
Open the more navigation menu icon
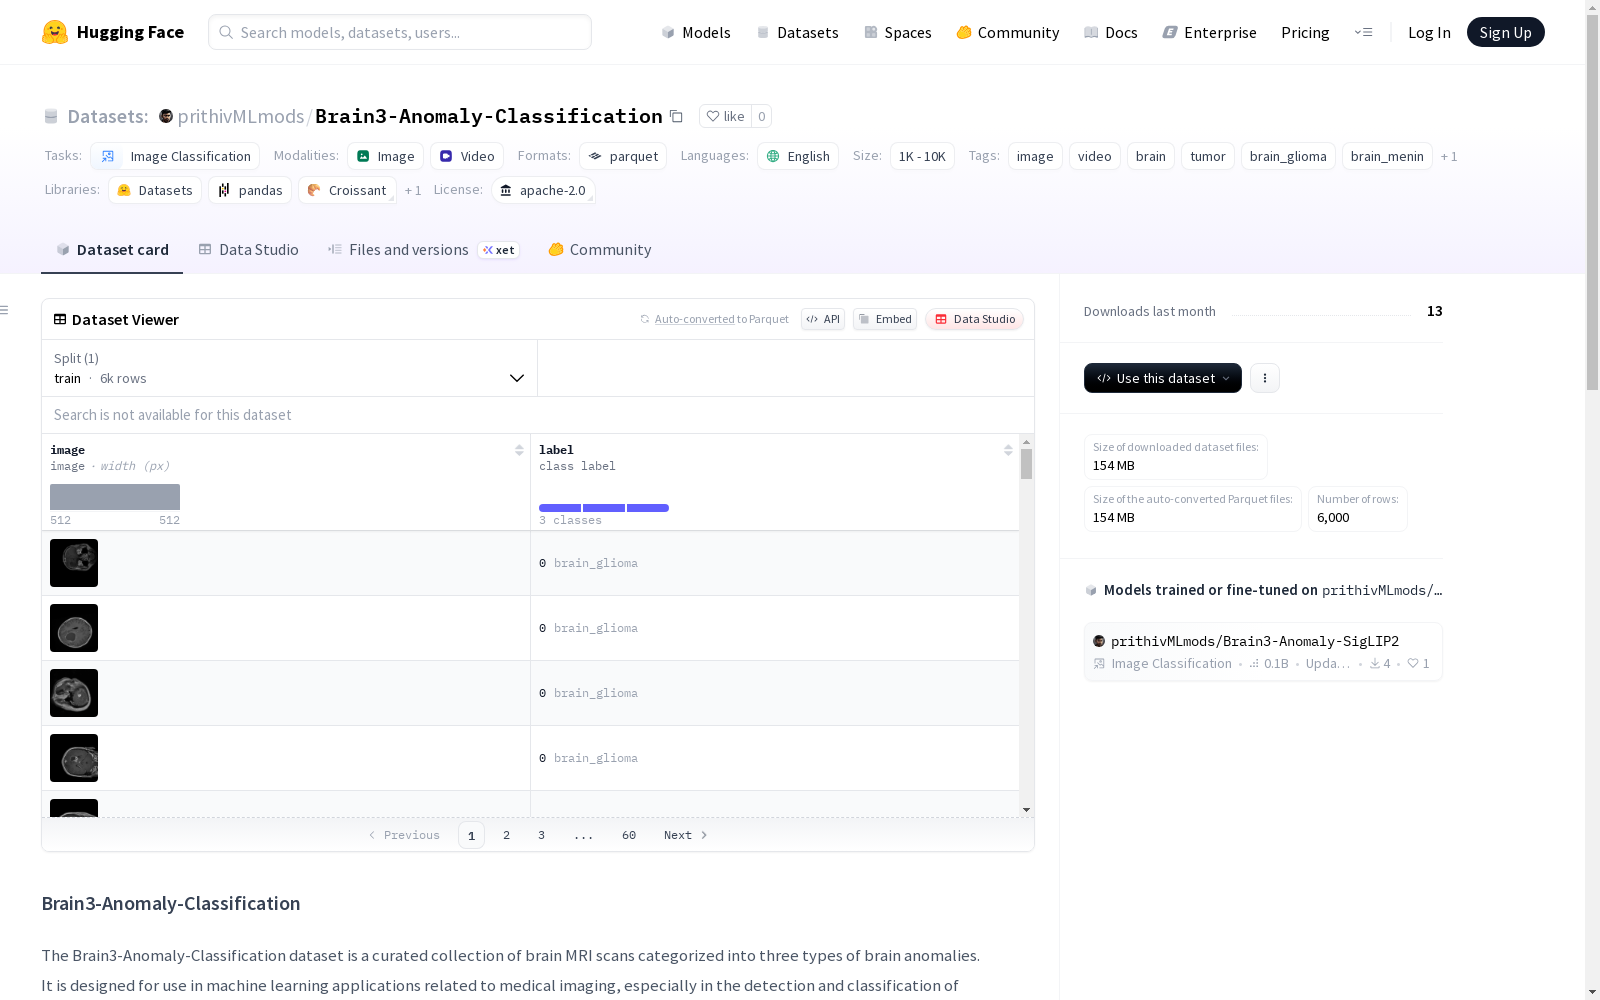(x=1363, y=32)
